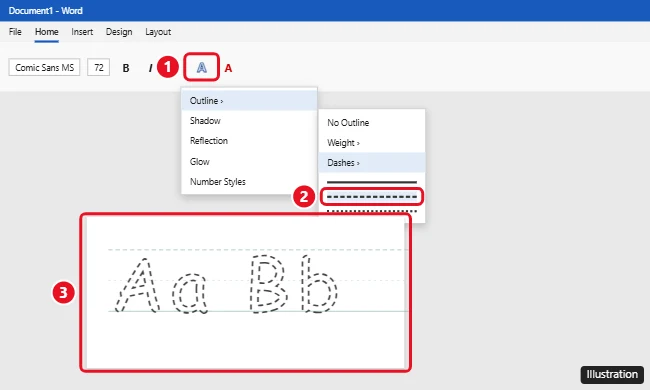This screenshot has height=390, width=650.
Task: Toggle Italic formatting
Action: tap(150, 68)
